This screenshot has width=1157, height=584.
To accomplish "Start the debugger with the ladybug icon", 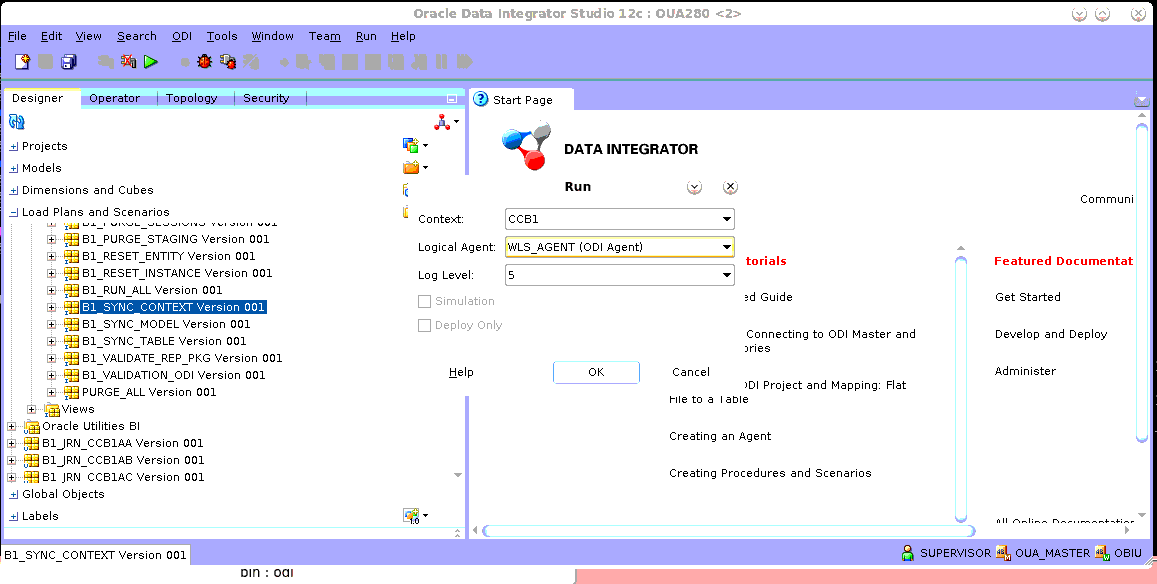I will tap(203, 62).
